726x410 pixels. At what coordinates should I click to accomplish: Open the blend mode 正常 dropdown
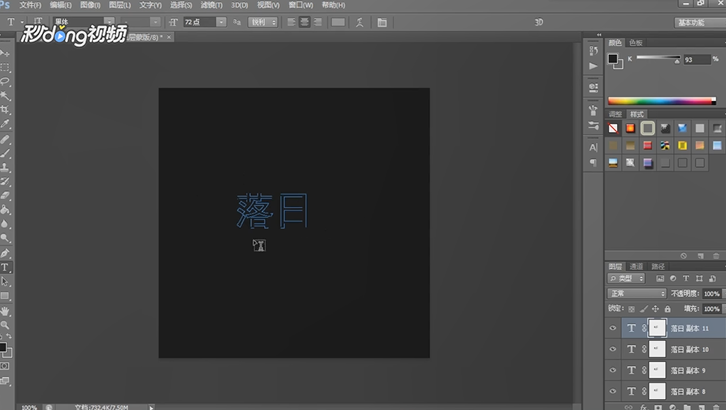click(637, 293)
